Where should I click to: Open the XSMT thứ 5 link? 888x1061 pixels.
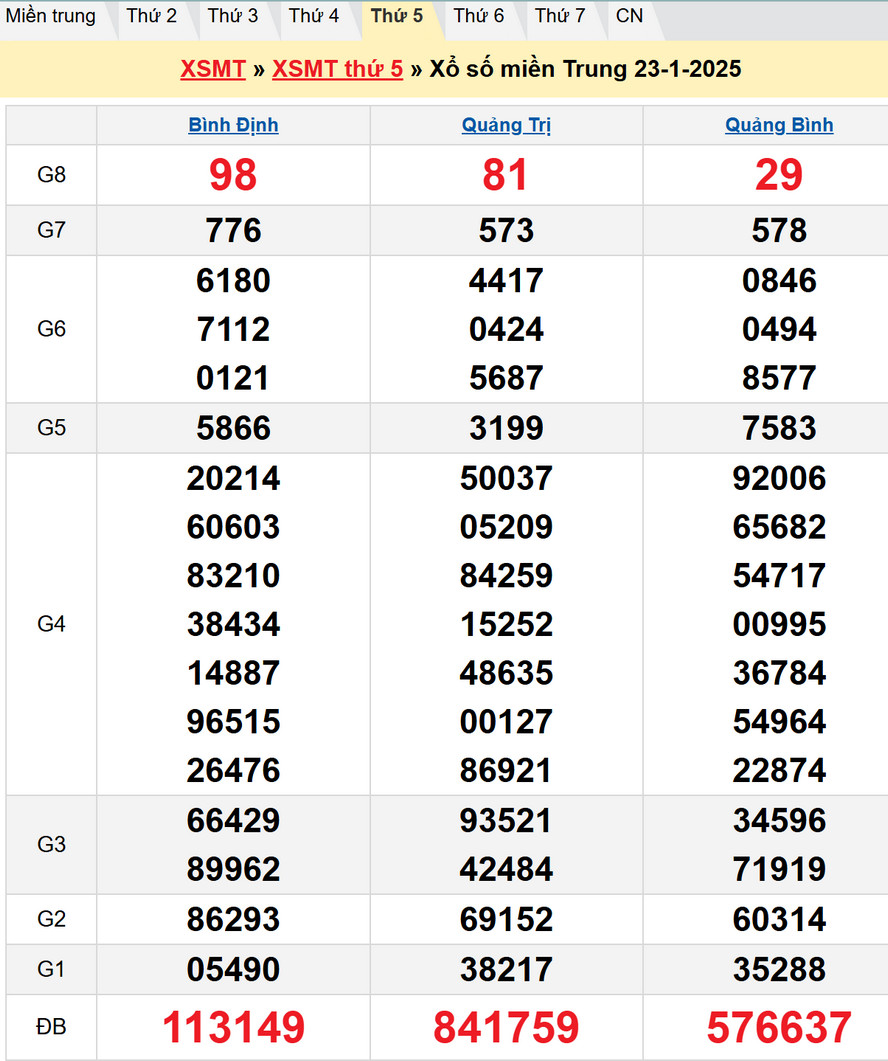(x=338, y=69)
